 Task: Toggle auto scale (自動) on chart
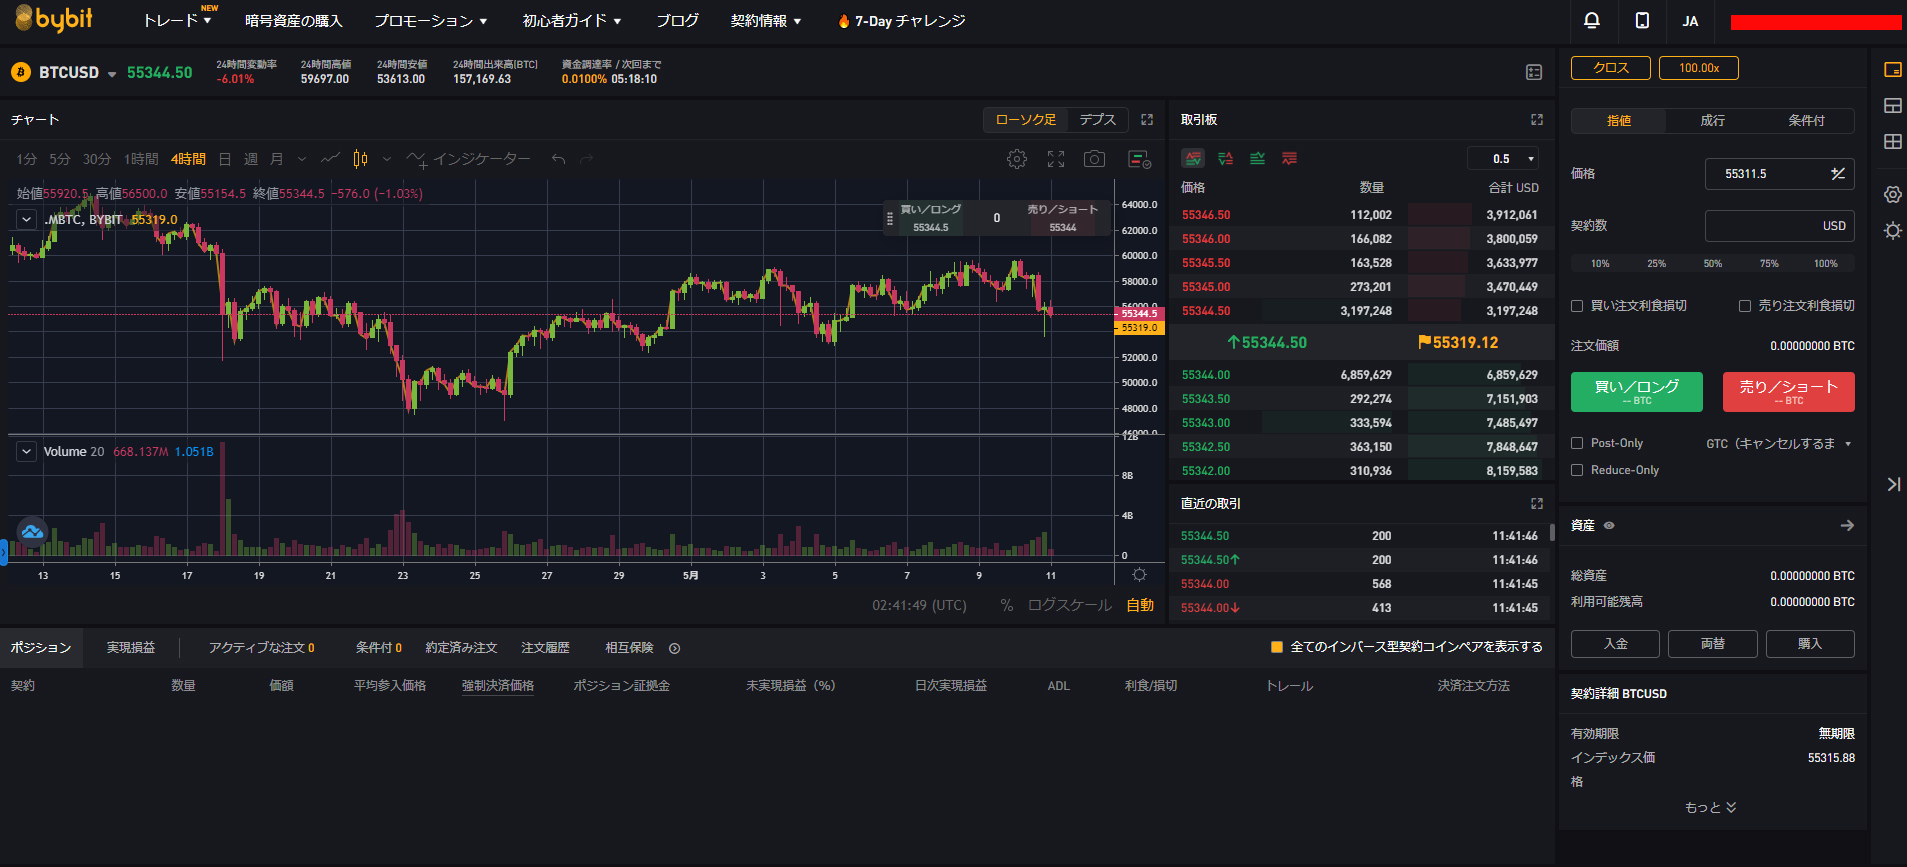click(x=1140, y=605)
